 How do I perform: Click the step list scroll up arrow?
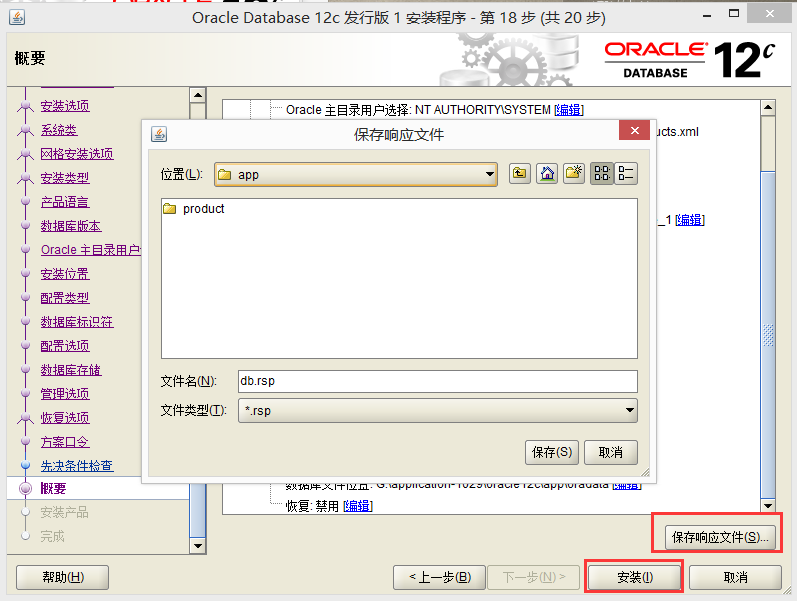198,95
